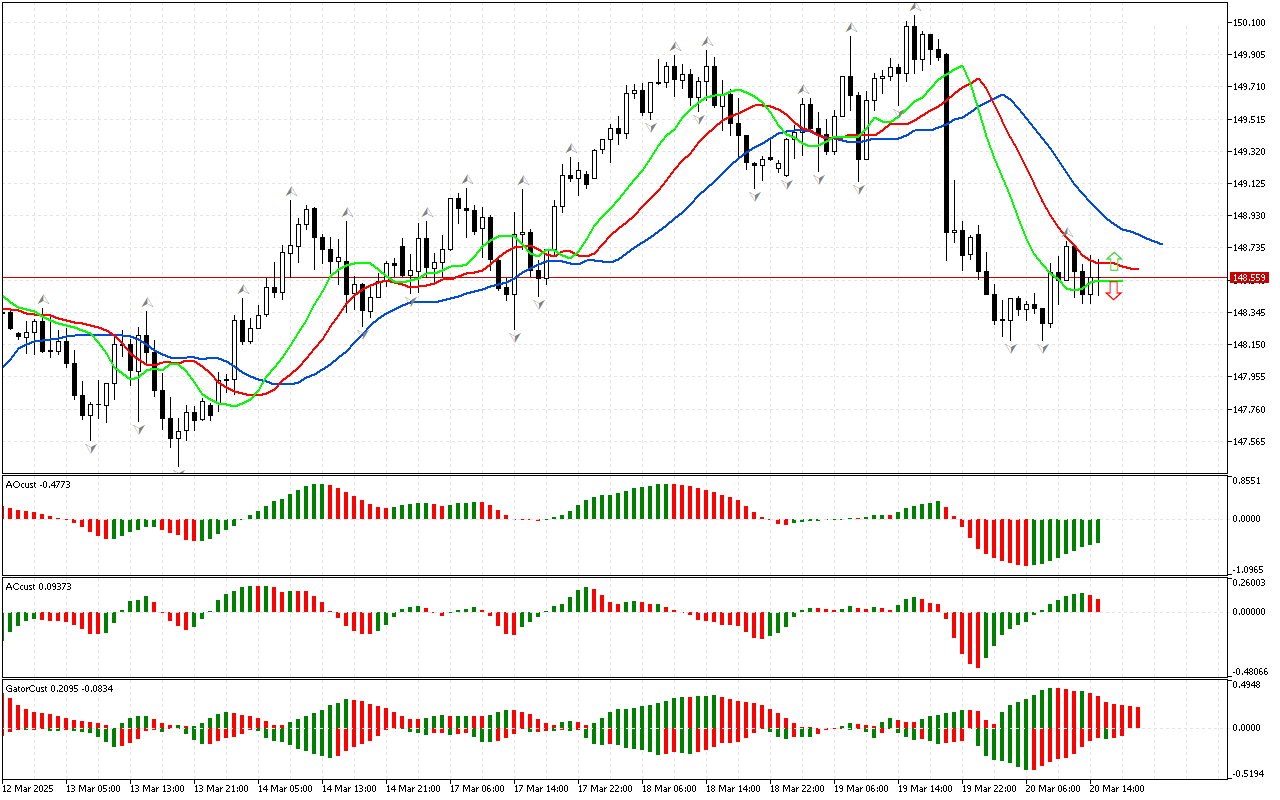
Task: Click the 17 Mar 14:00 time label
Action: click(x=541, y=789)
